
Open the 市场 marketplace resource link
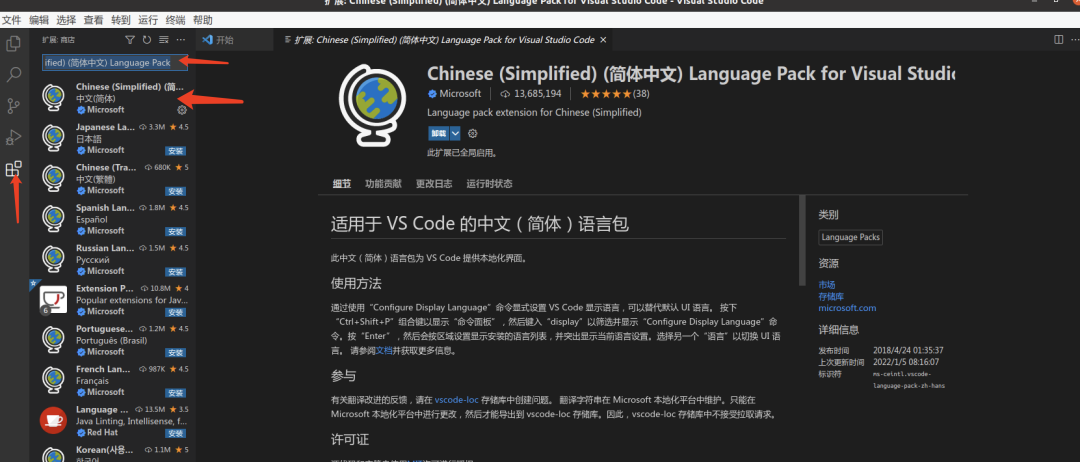pyautogui.click(x=827, y=284)
